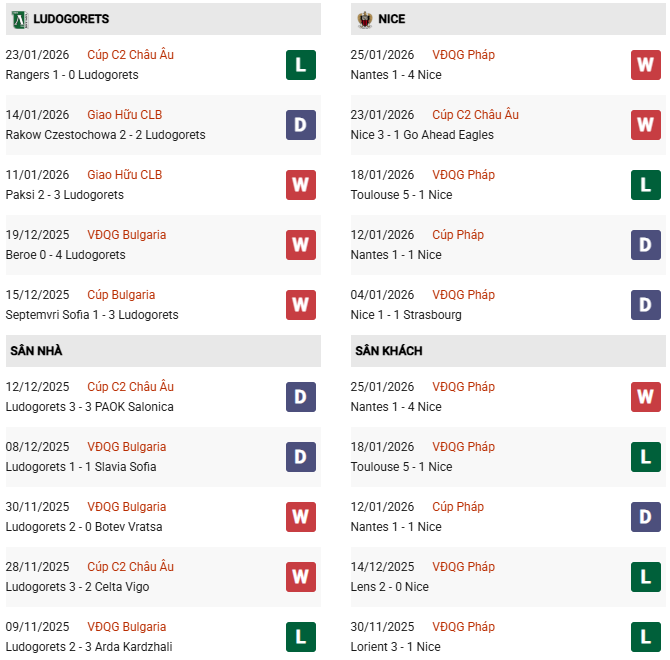Open Giao Hữu CLB link dated 14/01/2026

[x=124, y=115]
